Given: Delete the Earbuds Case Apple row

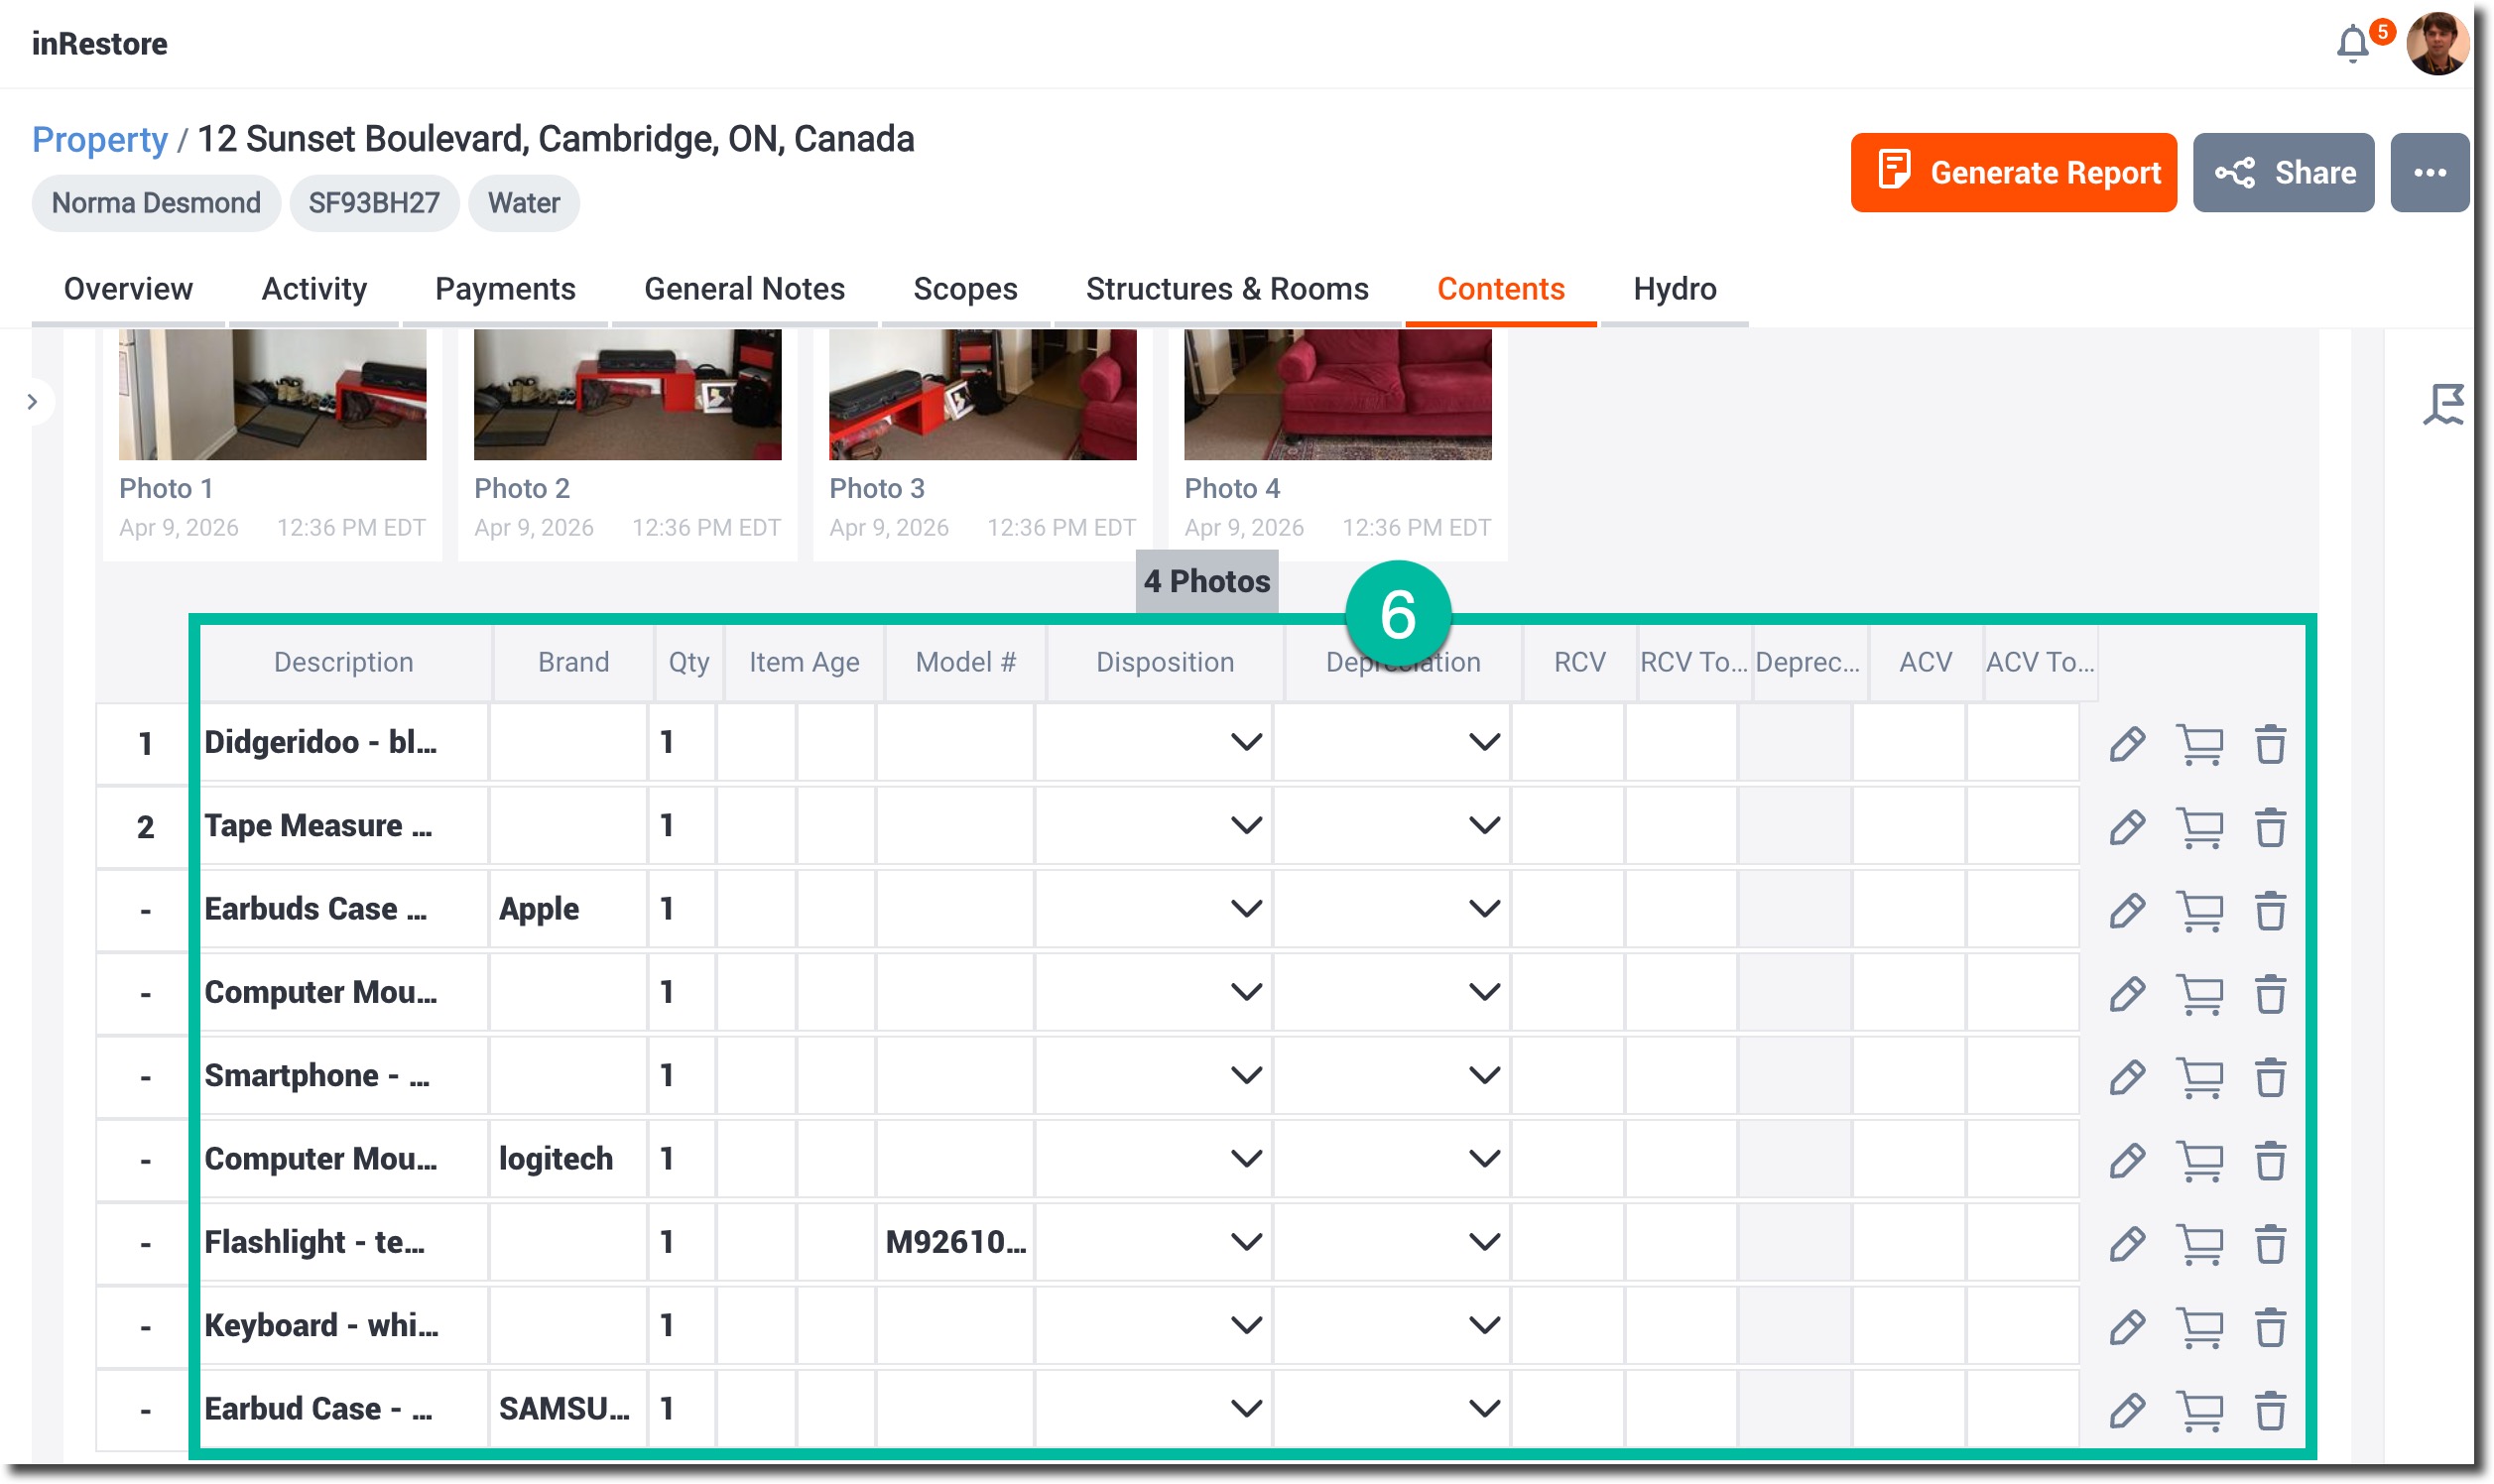Looking at the screenshot, I should click(2269, 911).
